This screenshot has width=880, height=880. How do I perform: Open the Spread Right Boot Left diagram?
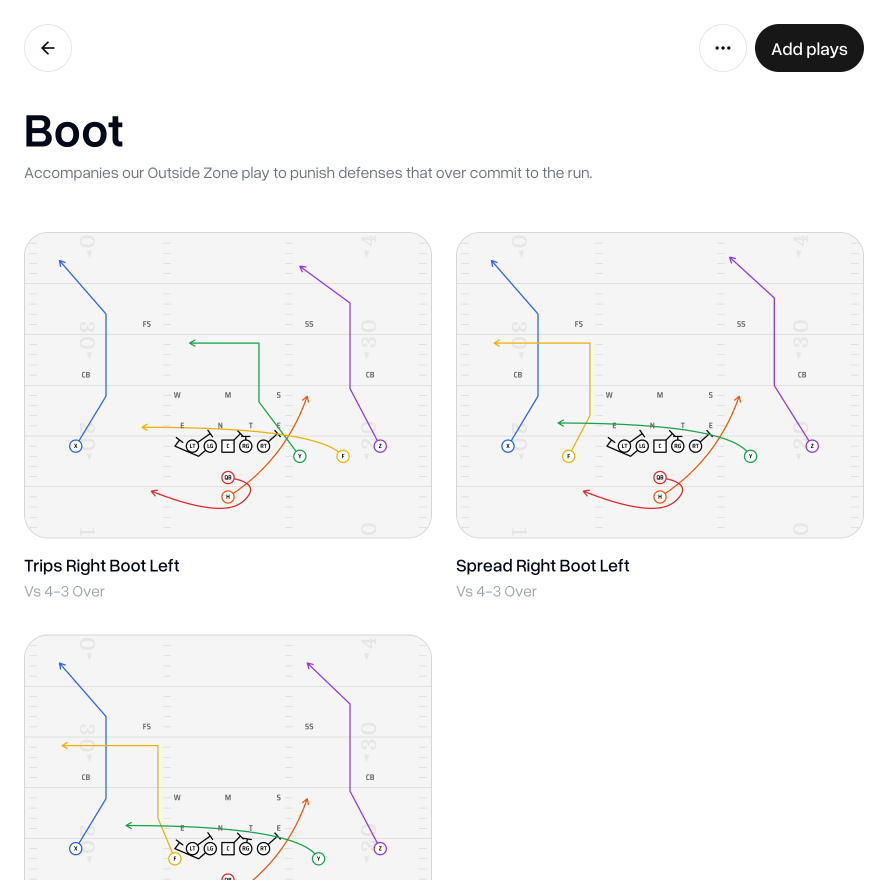click(660, 385)
